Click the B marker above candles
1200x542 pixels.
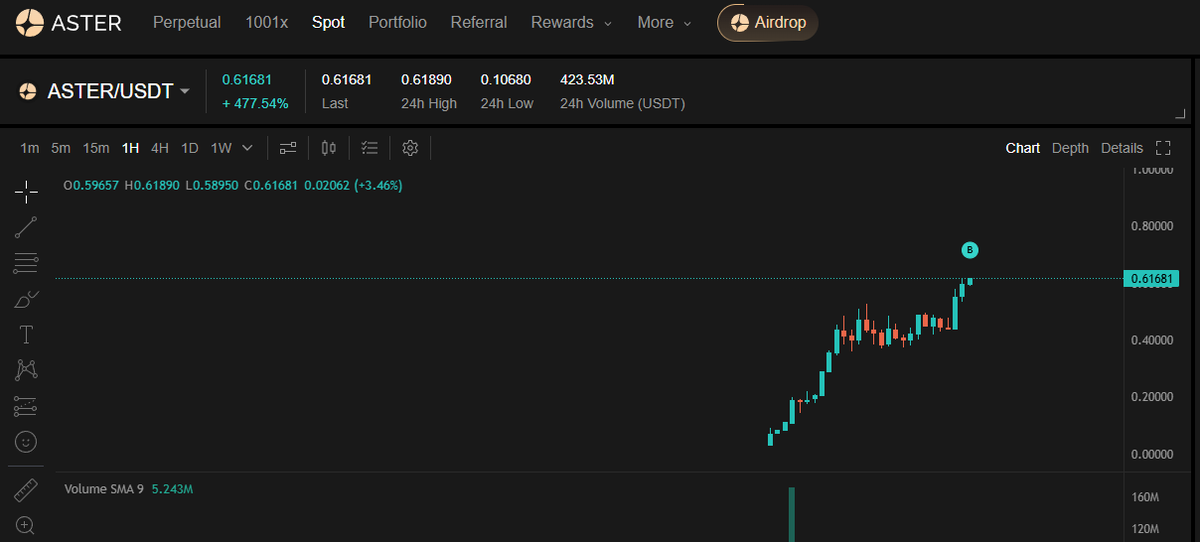[x=969, y=250]
